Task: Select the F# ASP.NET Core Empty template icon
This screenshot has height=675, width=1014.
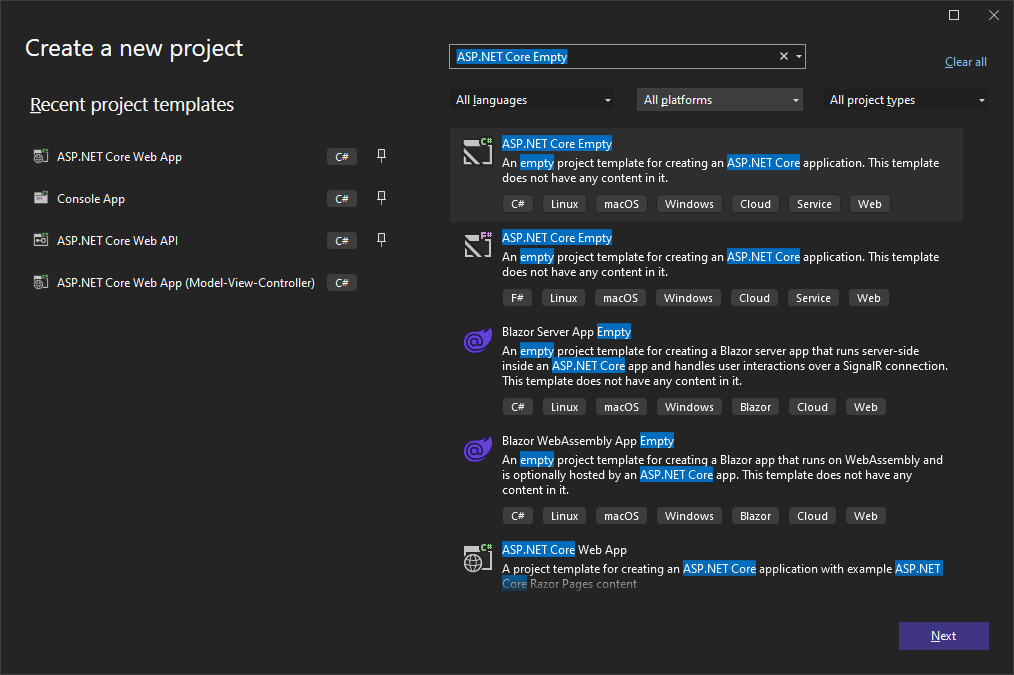Action: (x=478, y=244)
